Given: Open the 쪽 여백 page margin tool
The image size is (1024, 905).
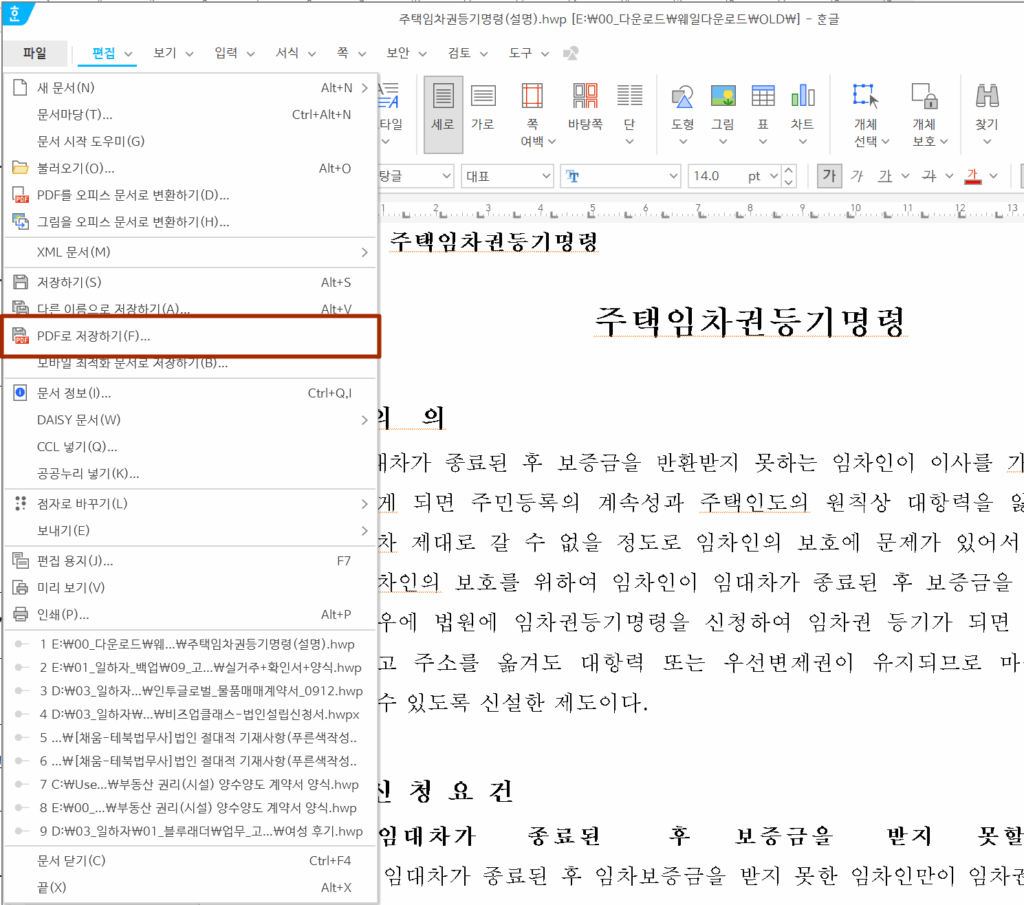Looking at the screenshot, I should pos(532,97).
